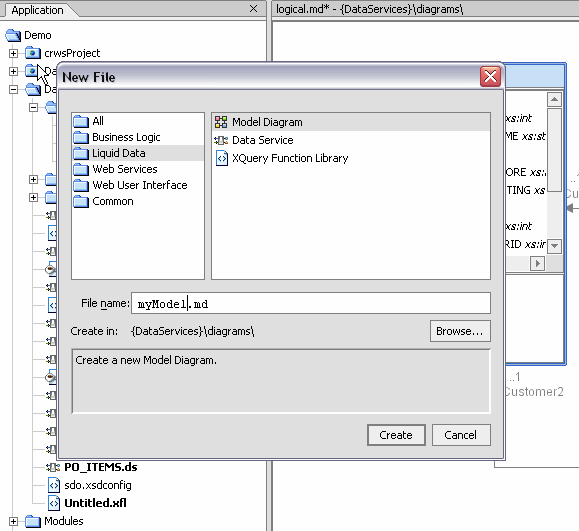
Task: Expand the Modules tree node
Action: coord(13,521)
